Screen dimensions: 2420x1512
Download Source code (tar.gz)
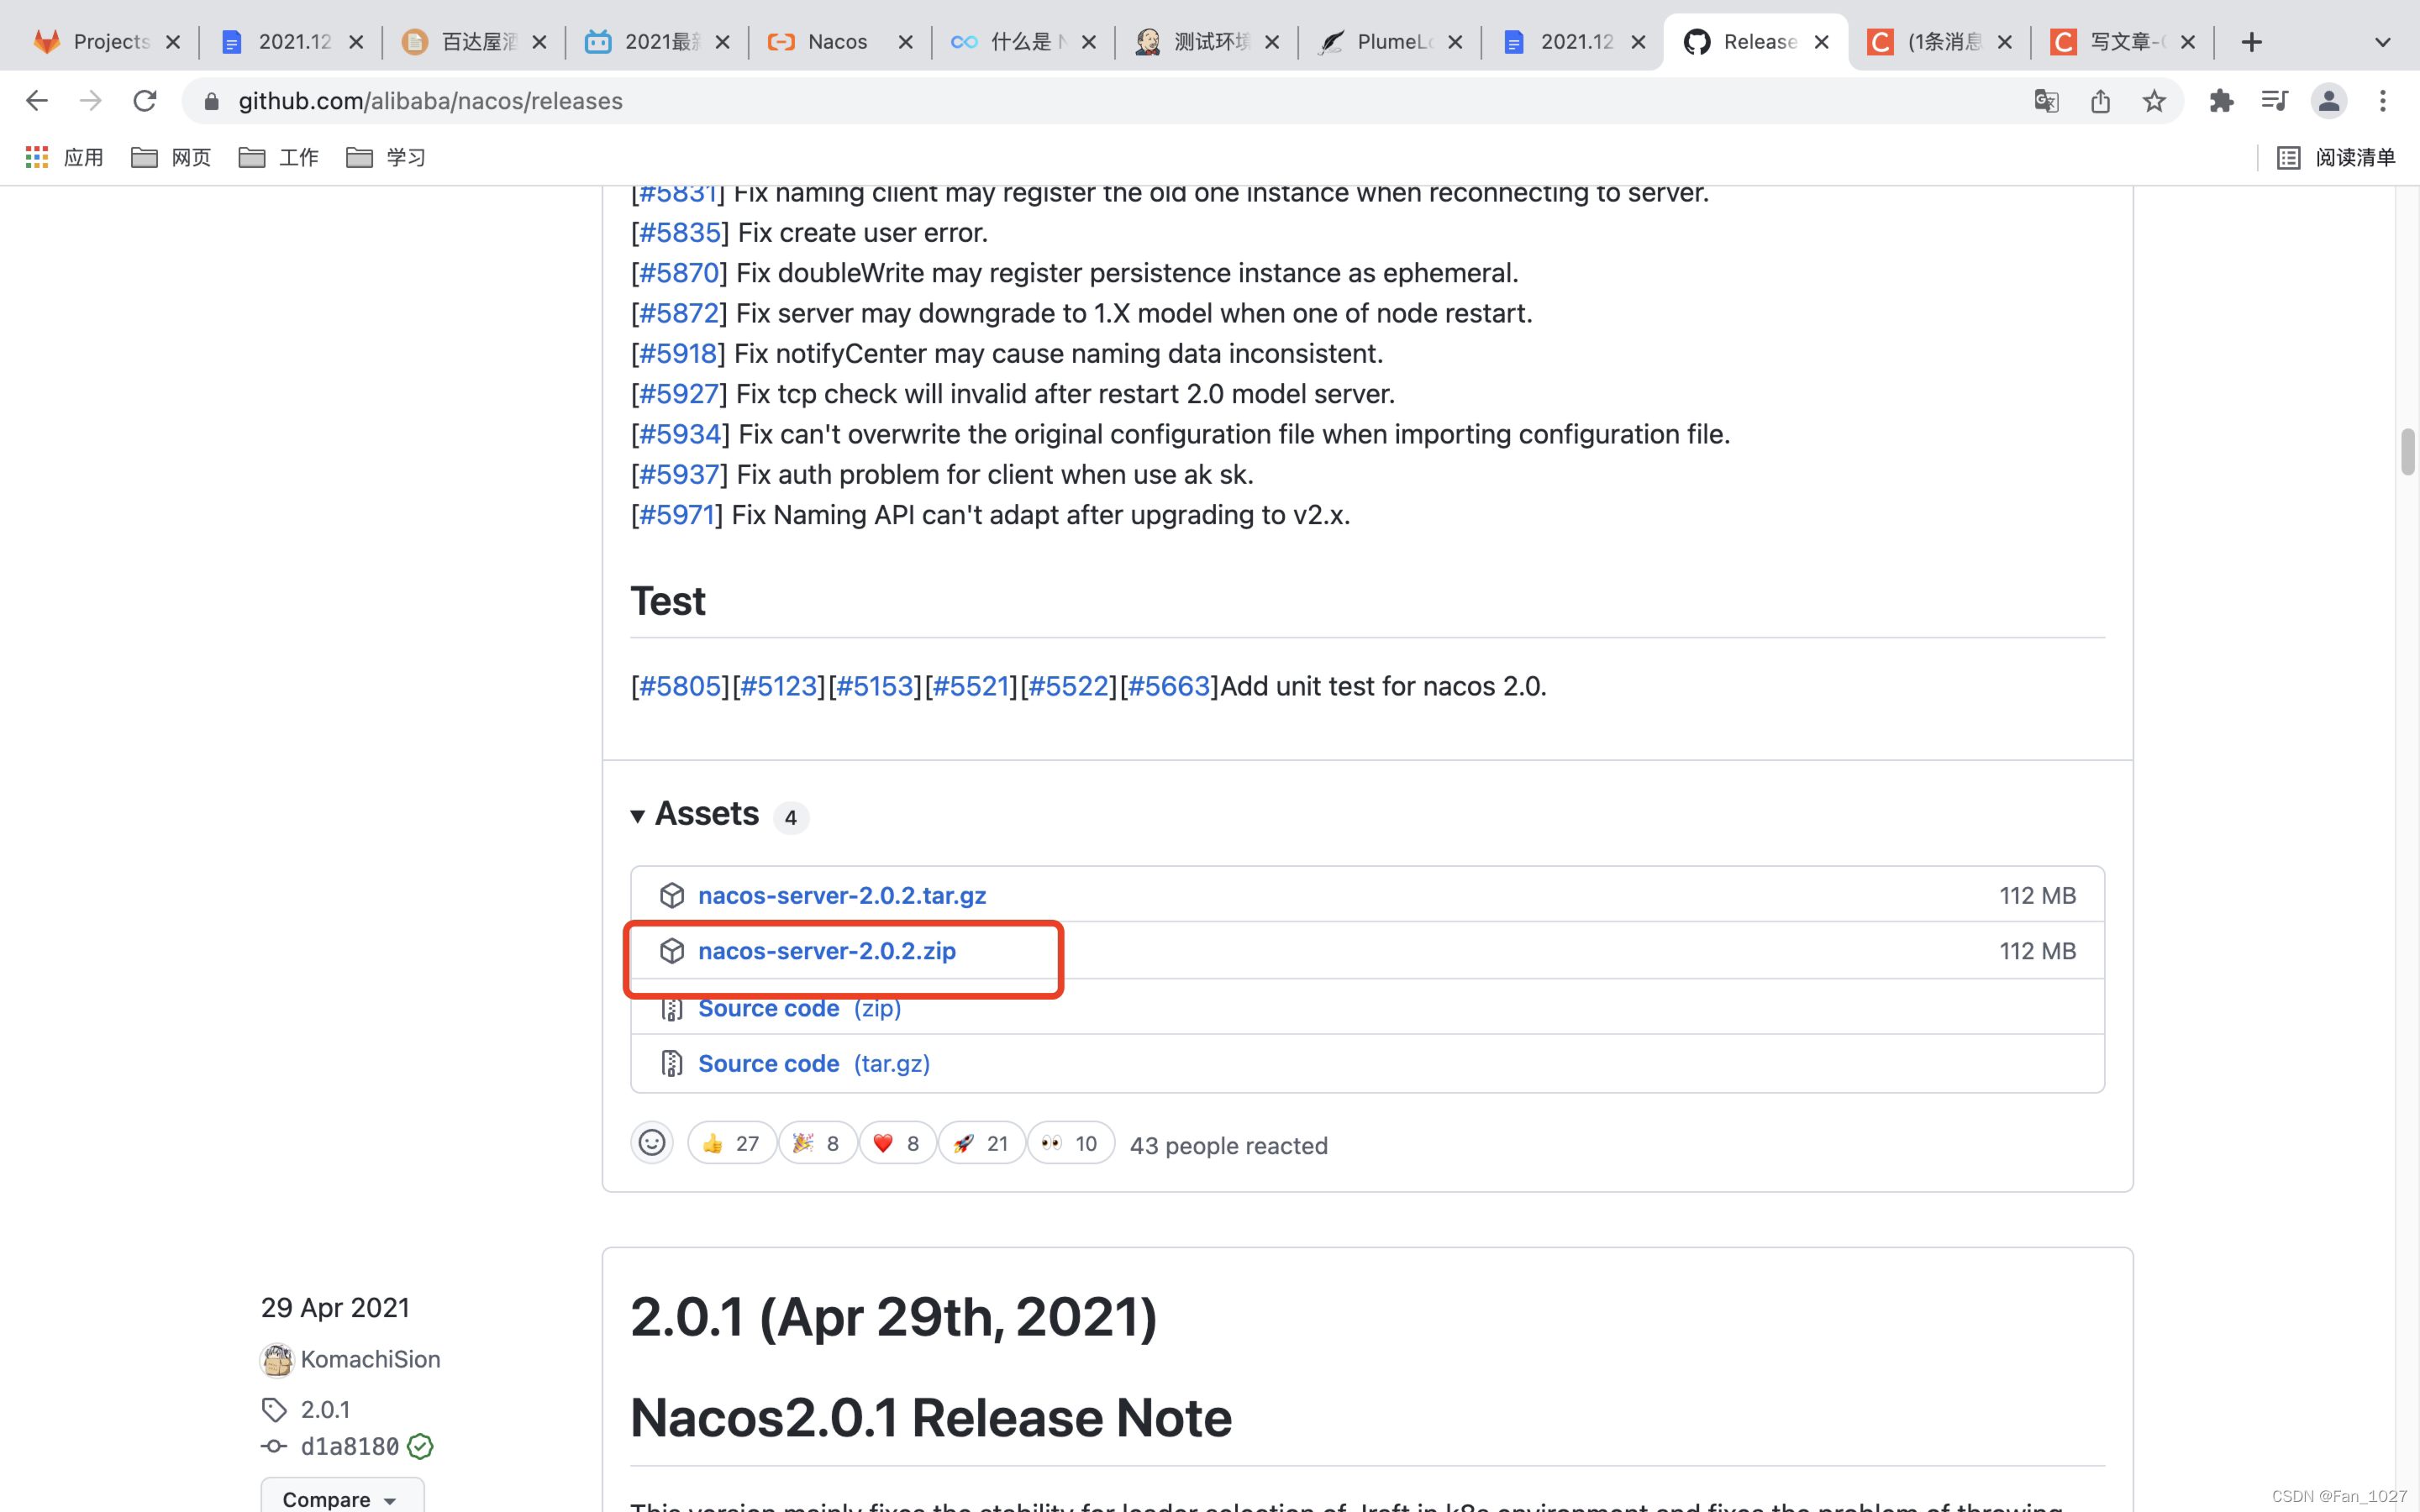(814, 1063)
